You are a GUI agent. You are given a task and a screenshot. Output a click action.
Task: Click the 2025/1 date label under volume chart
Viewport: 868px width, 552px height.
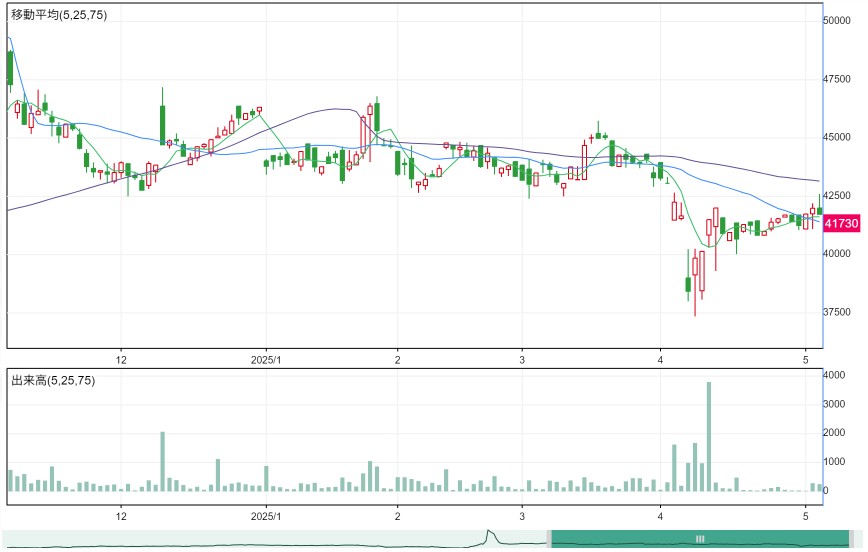point(266,517)
